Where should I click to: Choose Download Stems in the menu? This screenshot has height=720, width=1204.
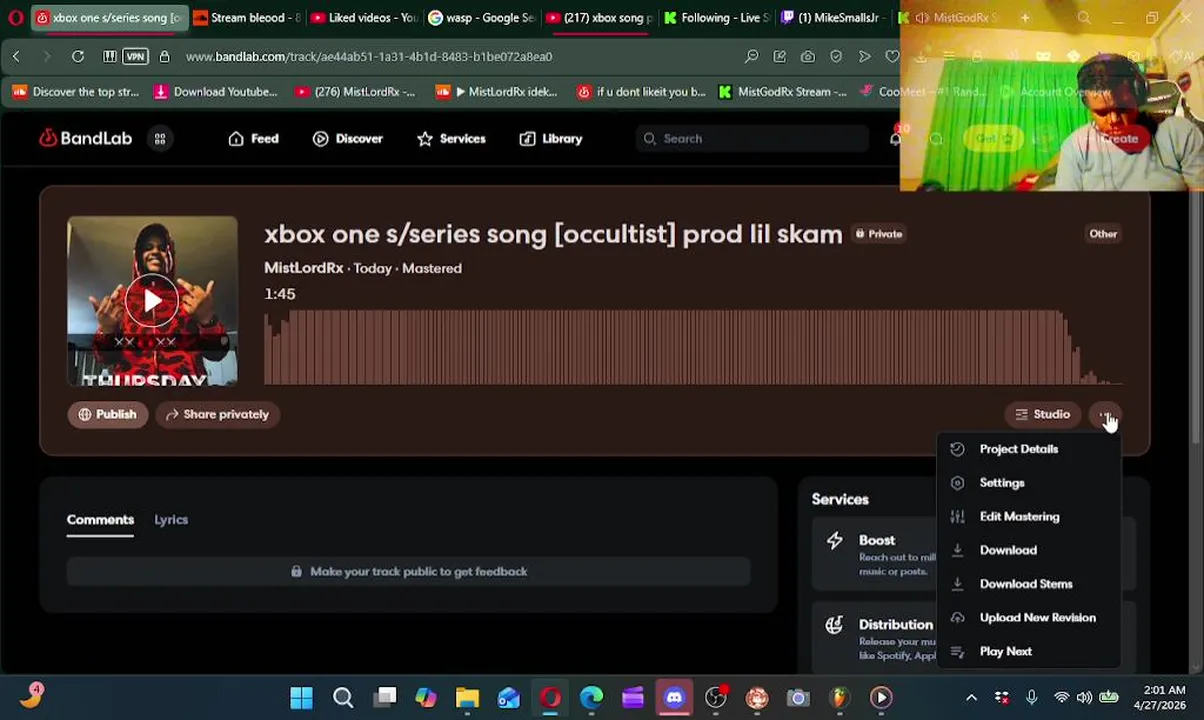tap(1028, 584)
